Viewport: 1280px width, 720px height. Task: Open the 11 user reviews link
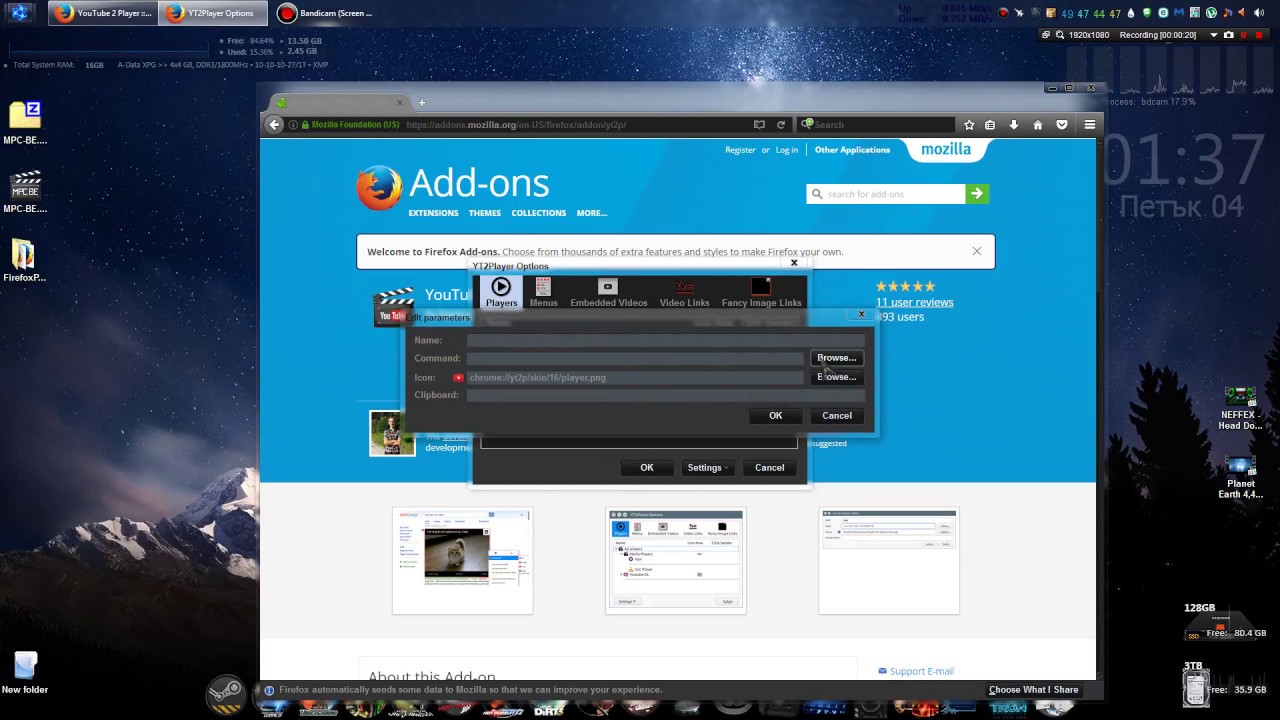click(x=914, y=302)
